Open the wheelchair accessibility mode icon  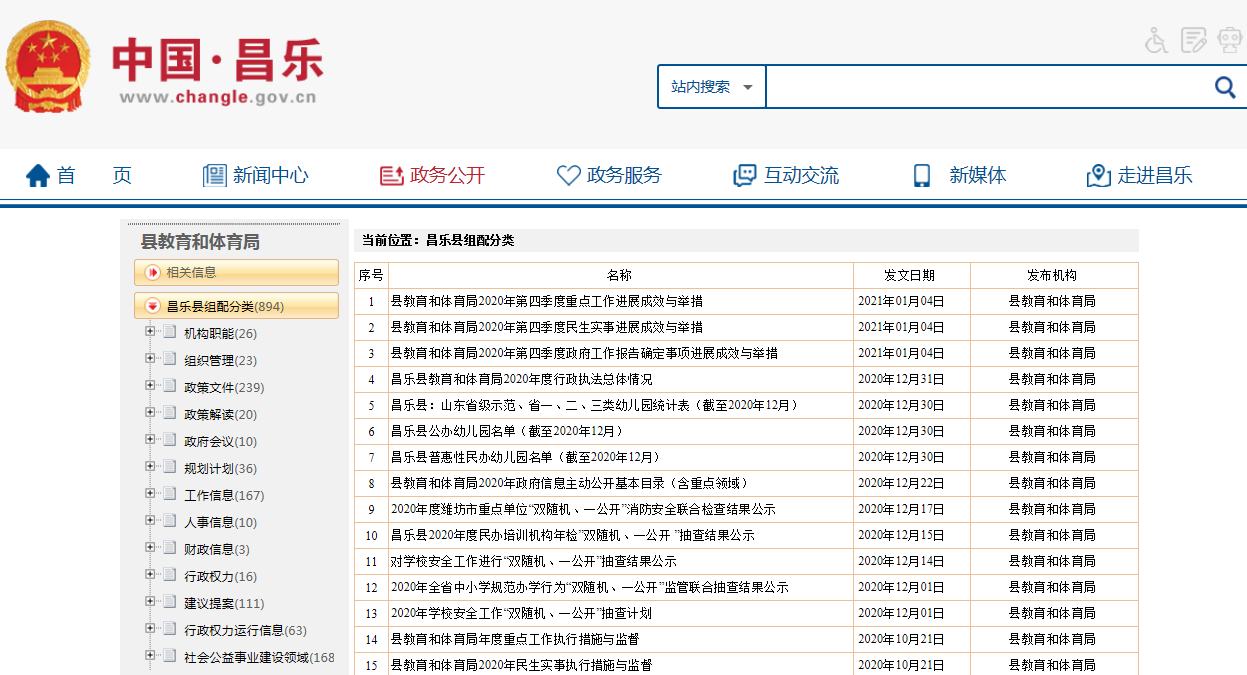(1156, 41)
